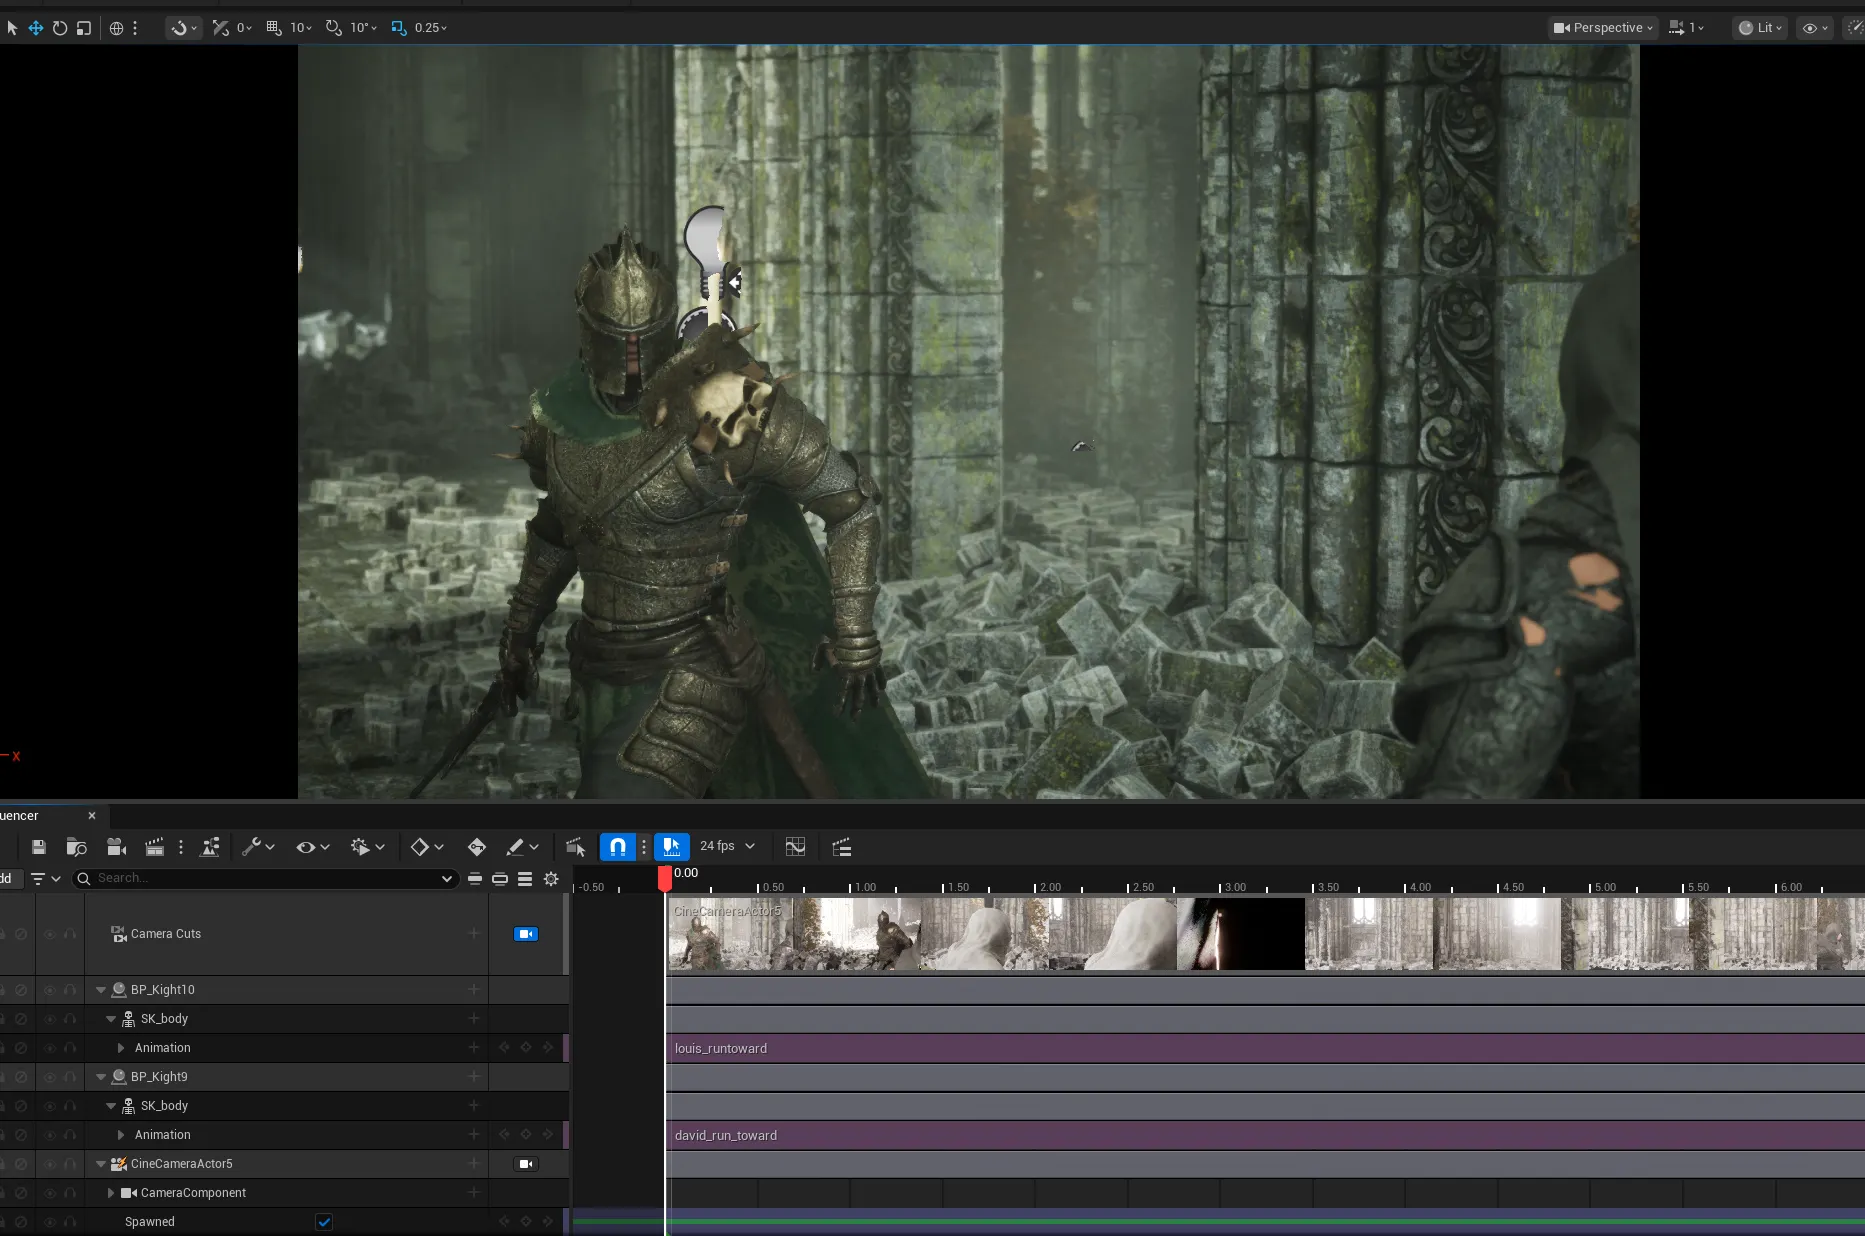Click the browse to sequence icon
The image size is (1865, 1236).
76,847
